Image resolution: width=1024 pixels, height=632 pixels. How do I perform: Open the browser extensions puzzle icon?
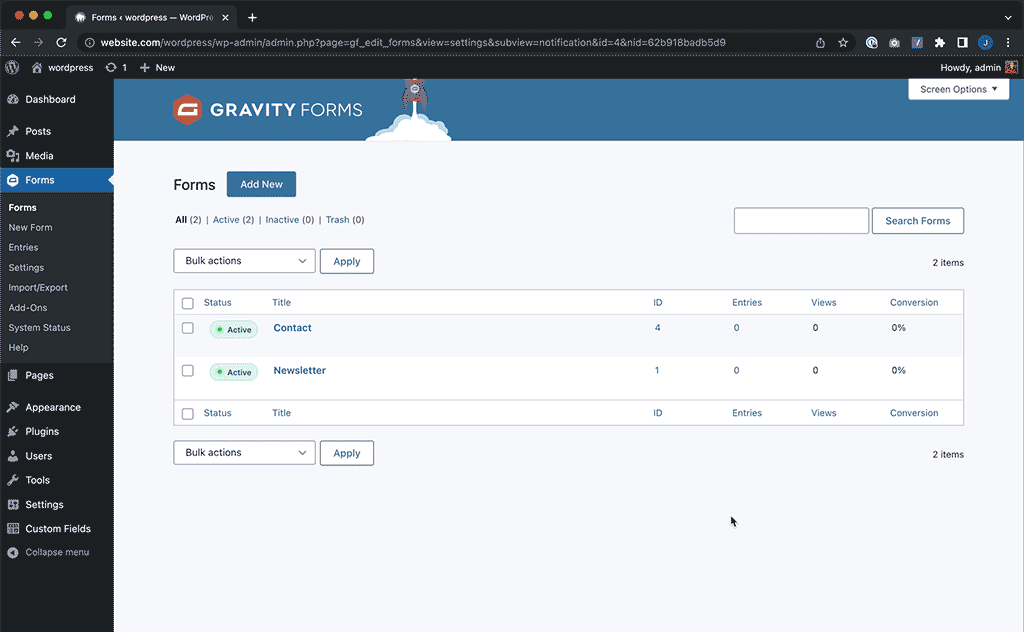(x=940, y=42)
